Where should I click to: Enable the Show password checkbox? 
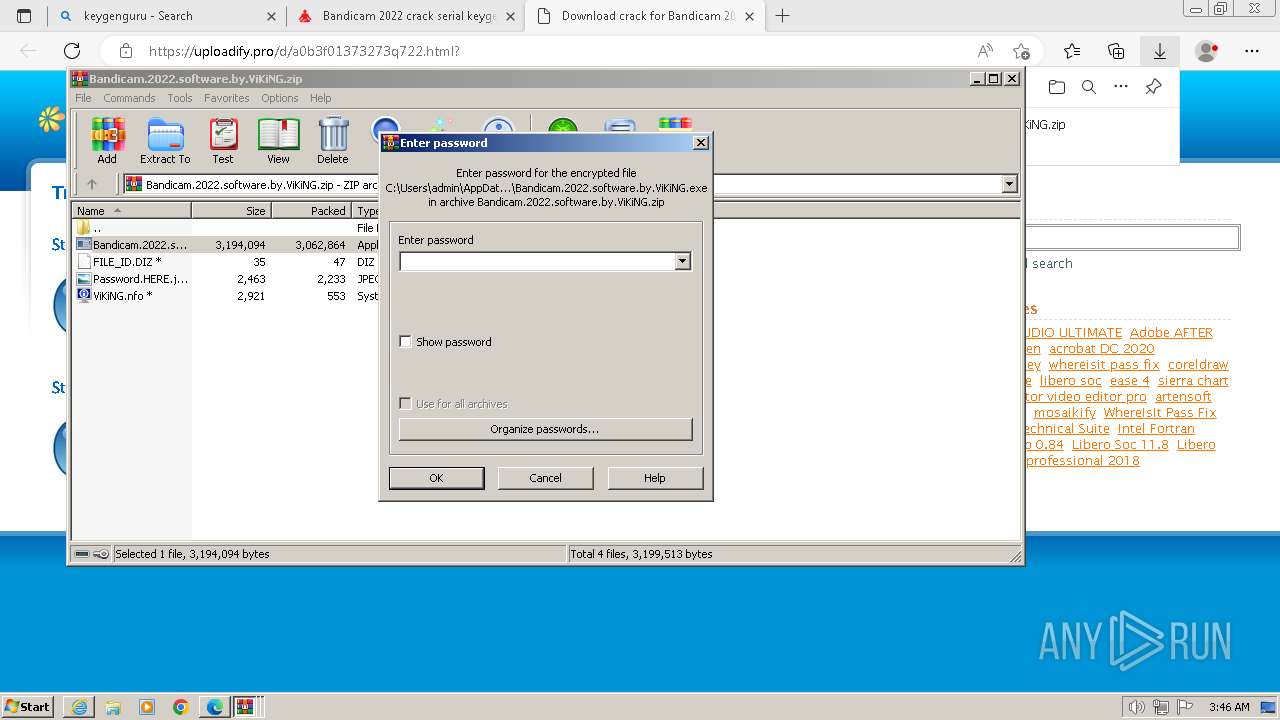pos(405,342)
